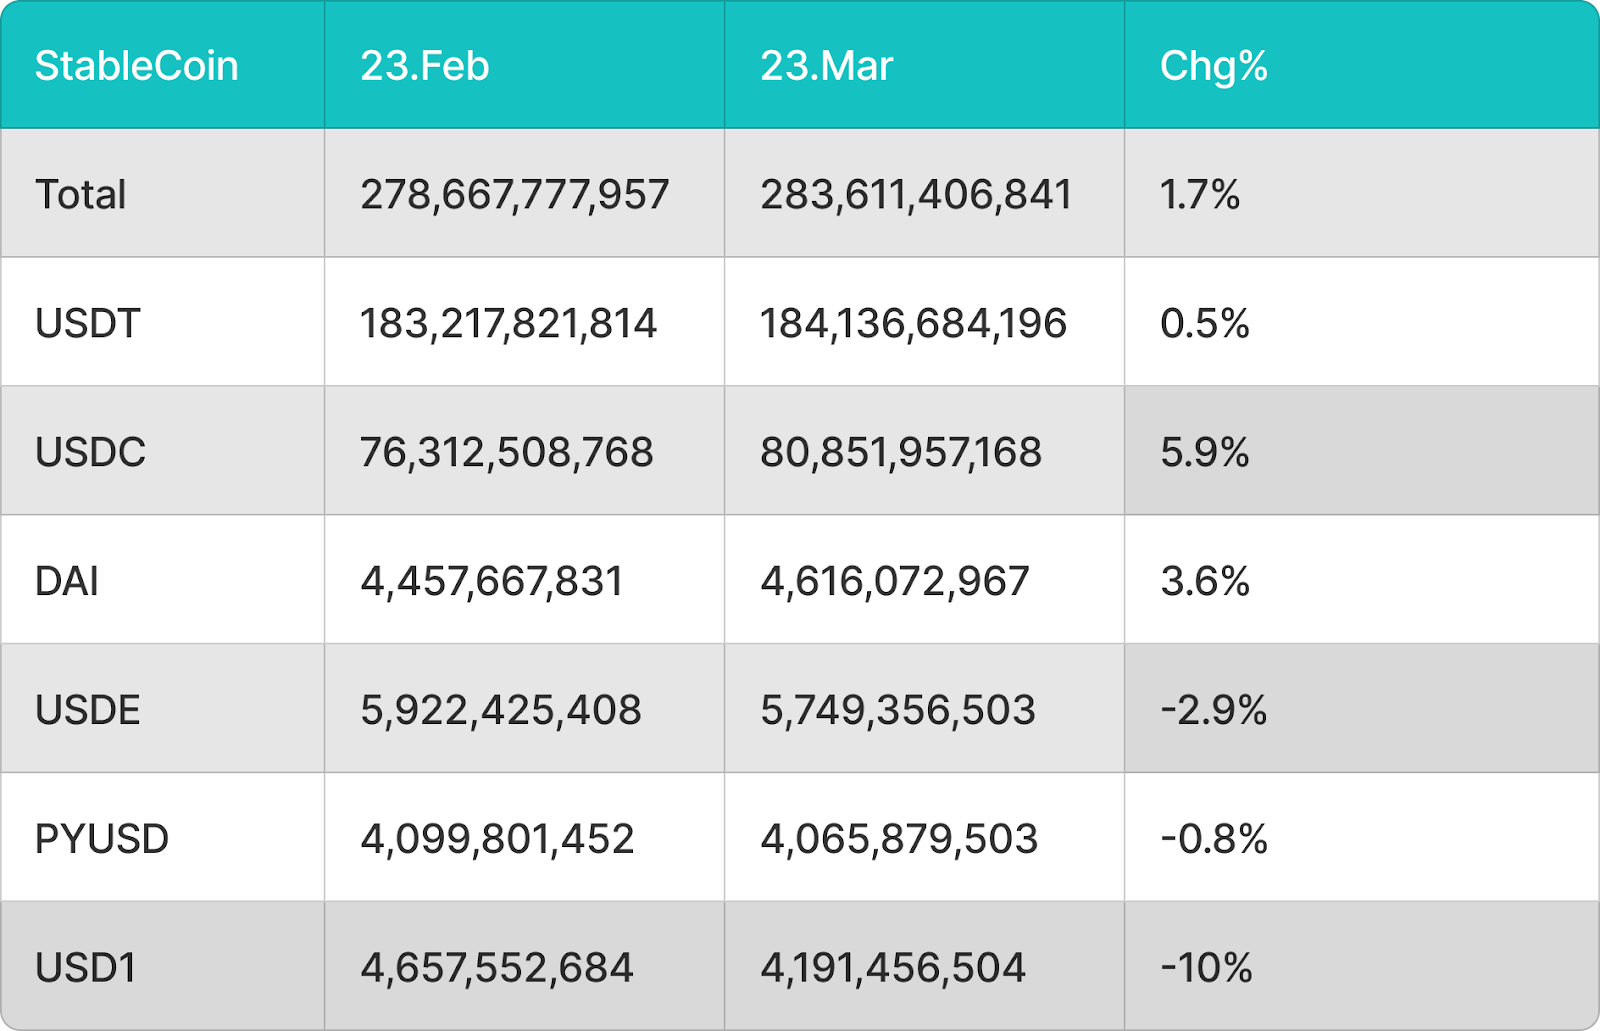Click the 23.Mar column header
The width and height of the screenshot is (1600, 1031).
826,66
